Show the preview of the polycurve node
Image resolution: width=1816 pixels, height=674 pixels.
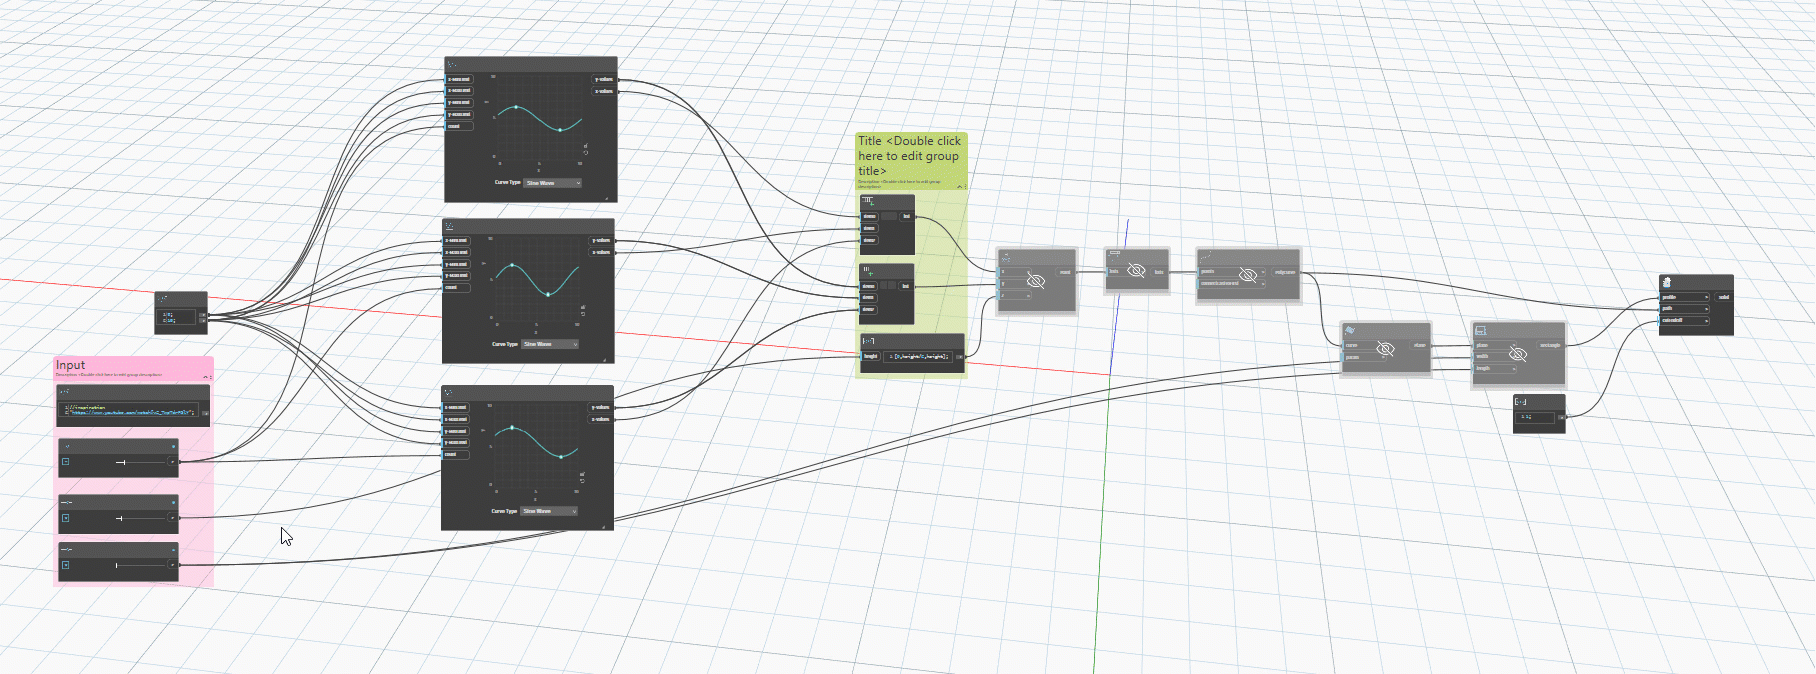pos(1247,275)
